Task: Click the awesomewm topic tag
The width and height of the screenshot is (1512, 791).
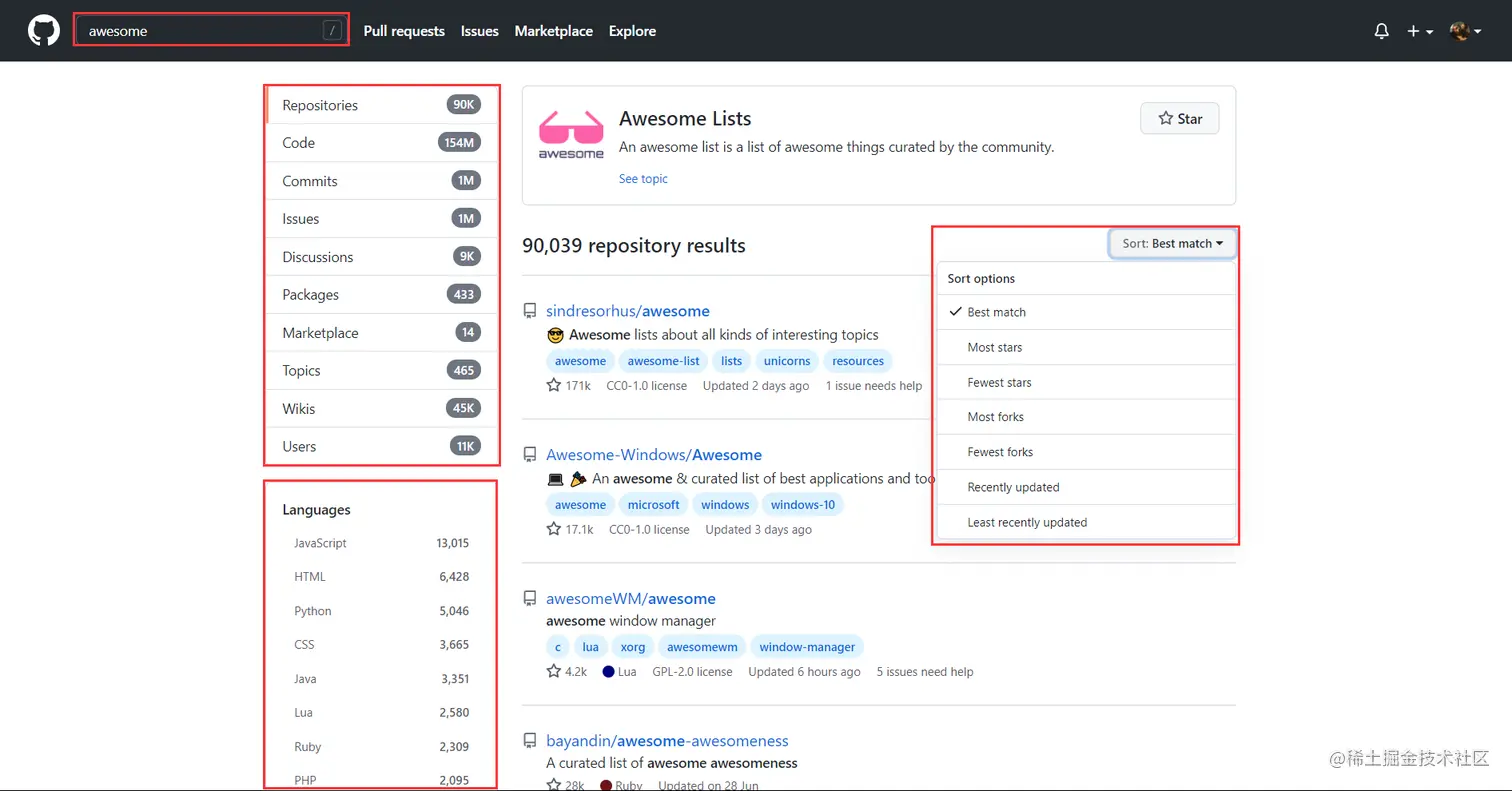Action: pyautogui.click(x=702, y=647)
